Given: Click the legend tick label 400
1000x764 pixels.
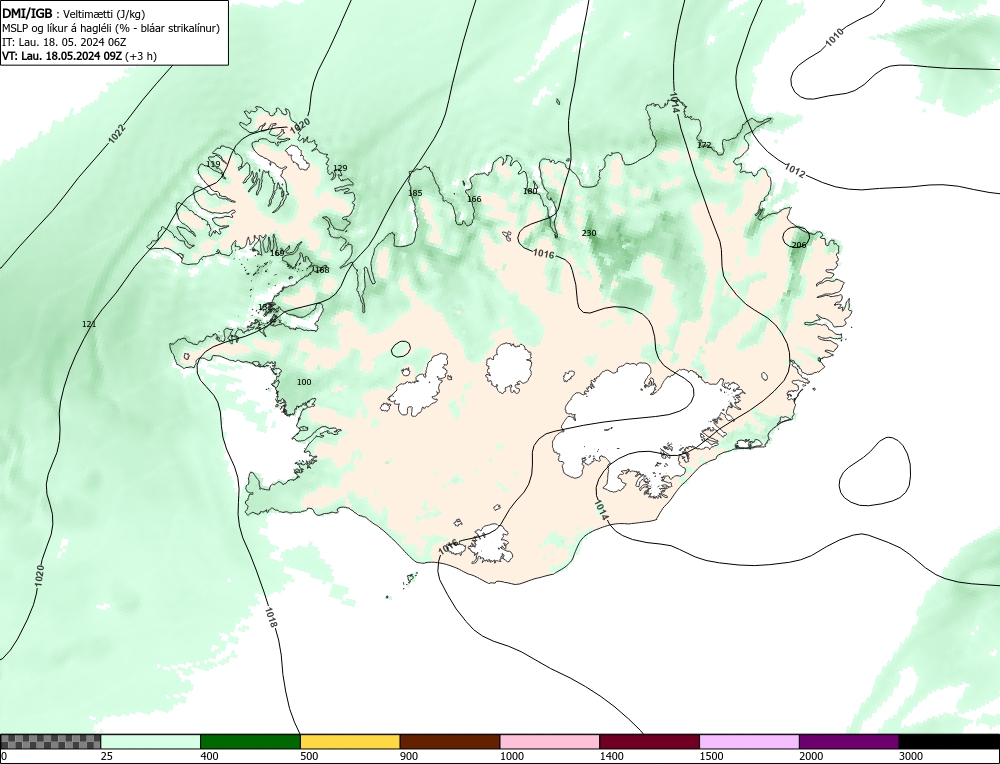Looking at the screenshot, I should pos(209,756).
